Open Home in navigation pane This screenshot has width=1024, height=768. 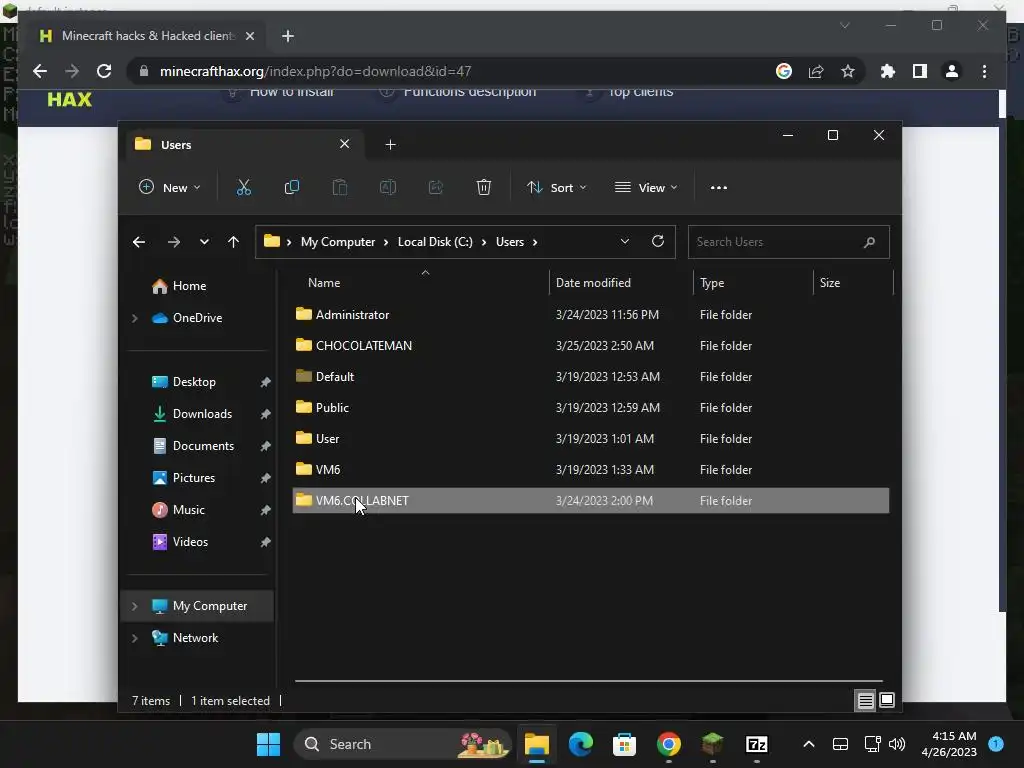click(189, 286)
